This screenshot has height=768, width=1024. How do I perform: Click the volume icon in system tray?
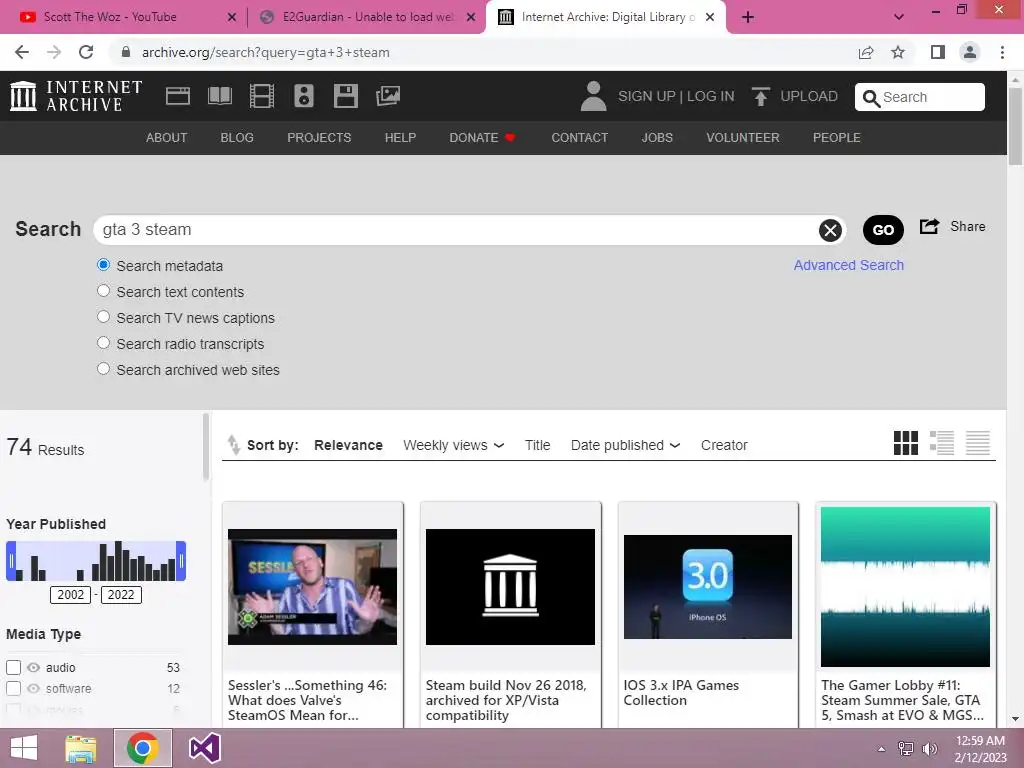point(929,748)
